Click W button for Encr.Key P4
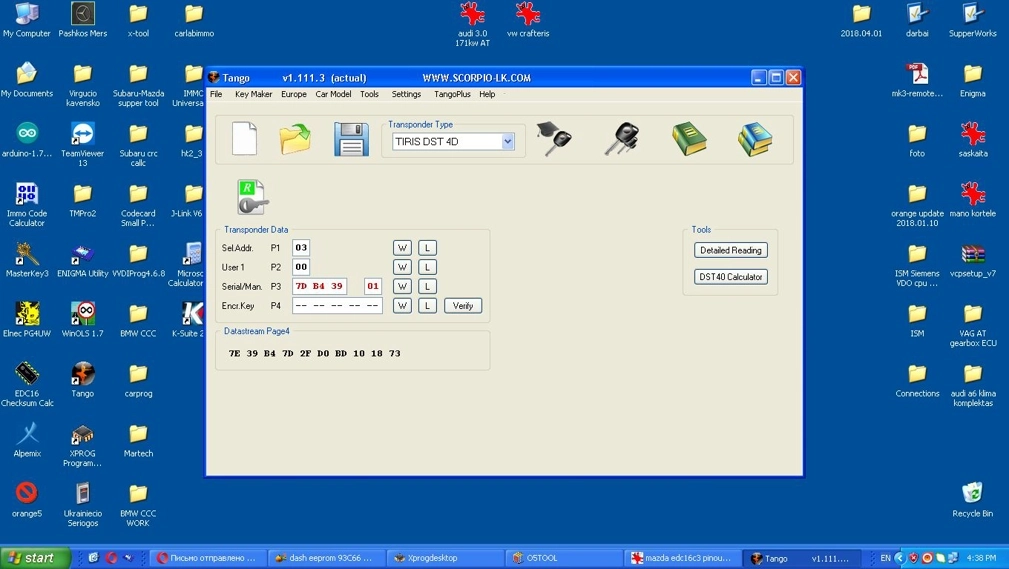1009x569 pixels. pyautogui.click(x=402, y=306)
